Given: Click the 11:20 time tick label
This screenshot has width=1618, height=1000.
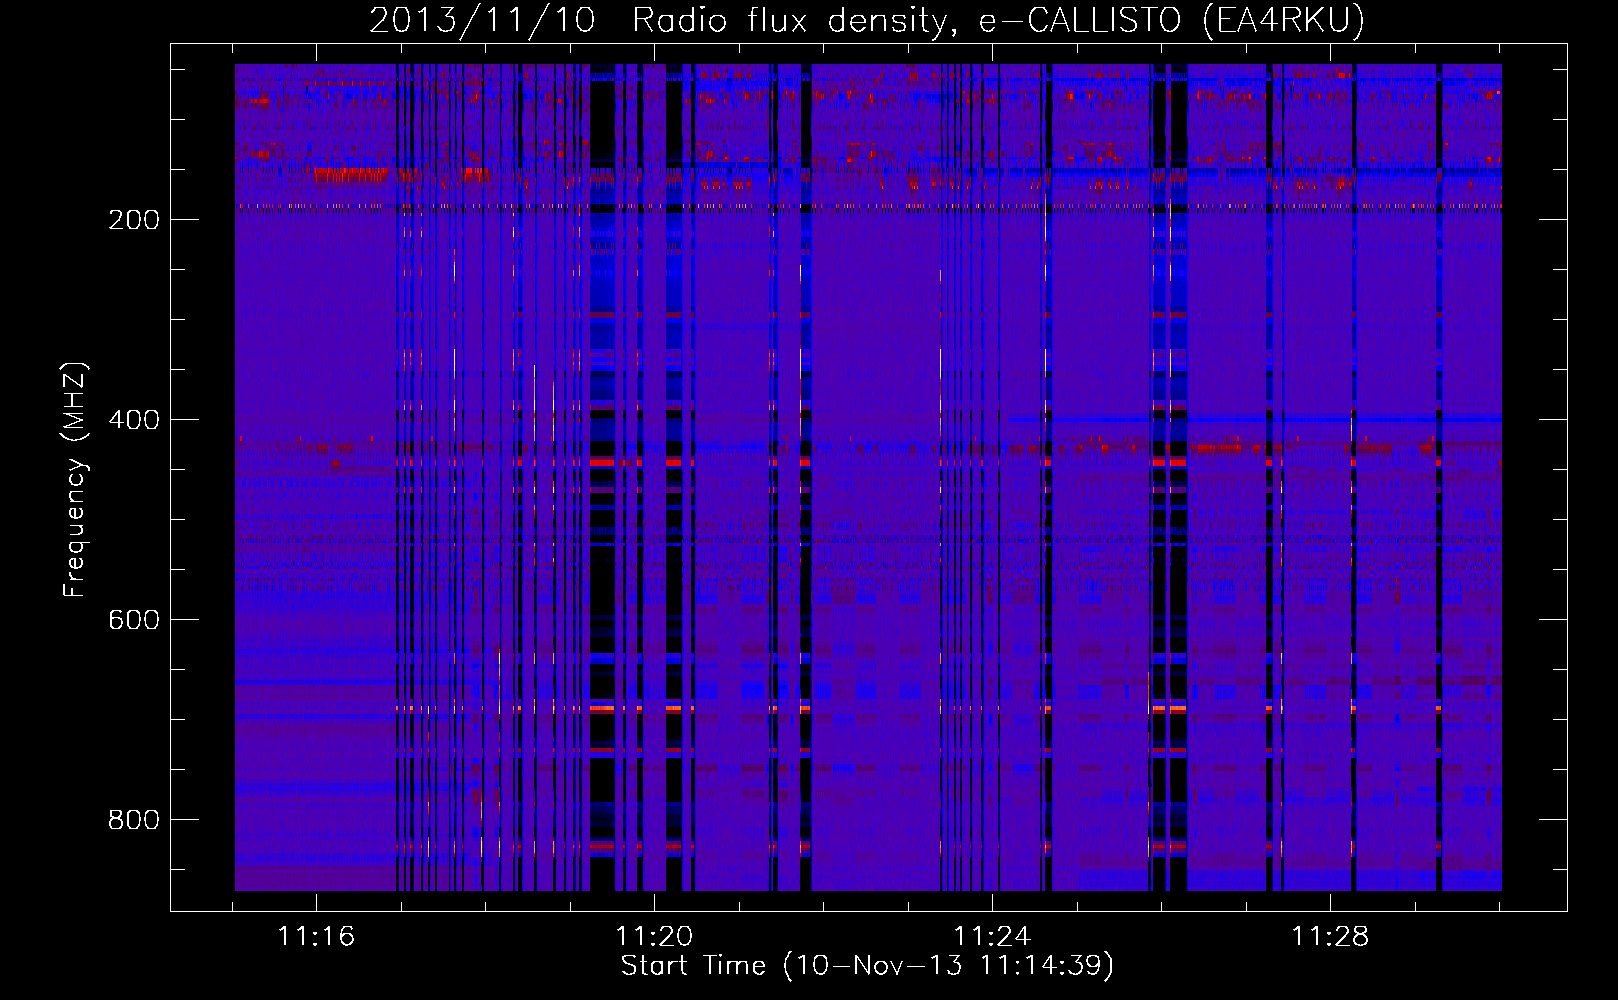Looking at the screenshot, I should pyautogui.click(x=654, y=937).
